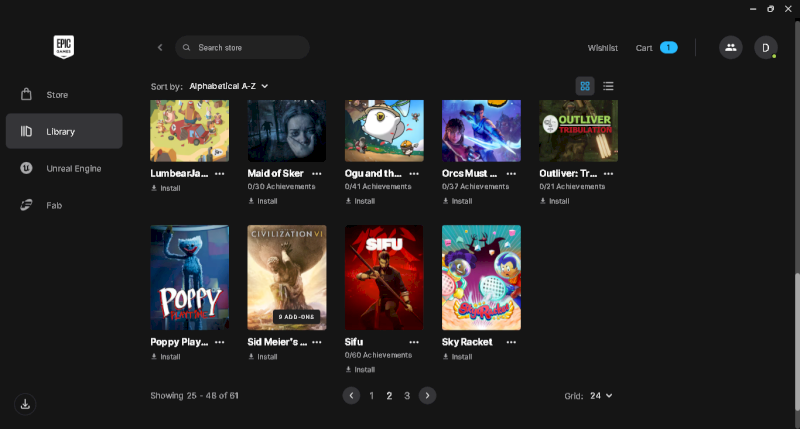
Task: Open the Orcs Must Die cover art
Action: pyautogui.click(x=481, y=131)
